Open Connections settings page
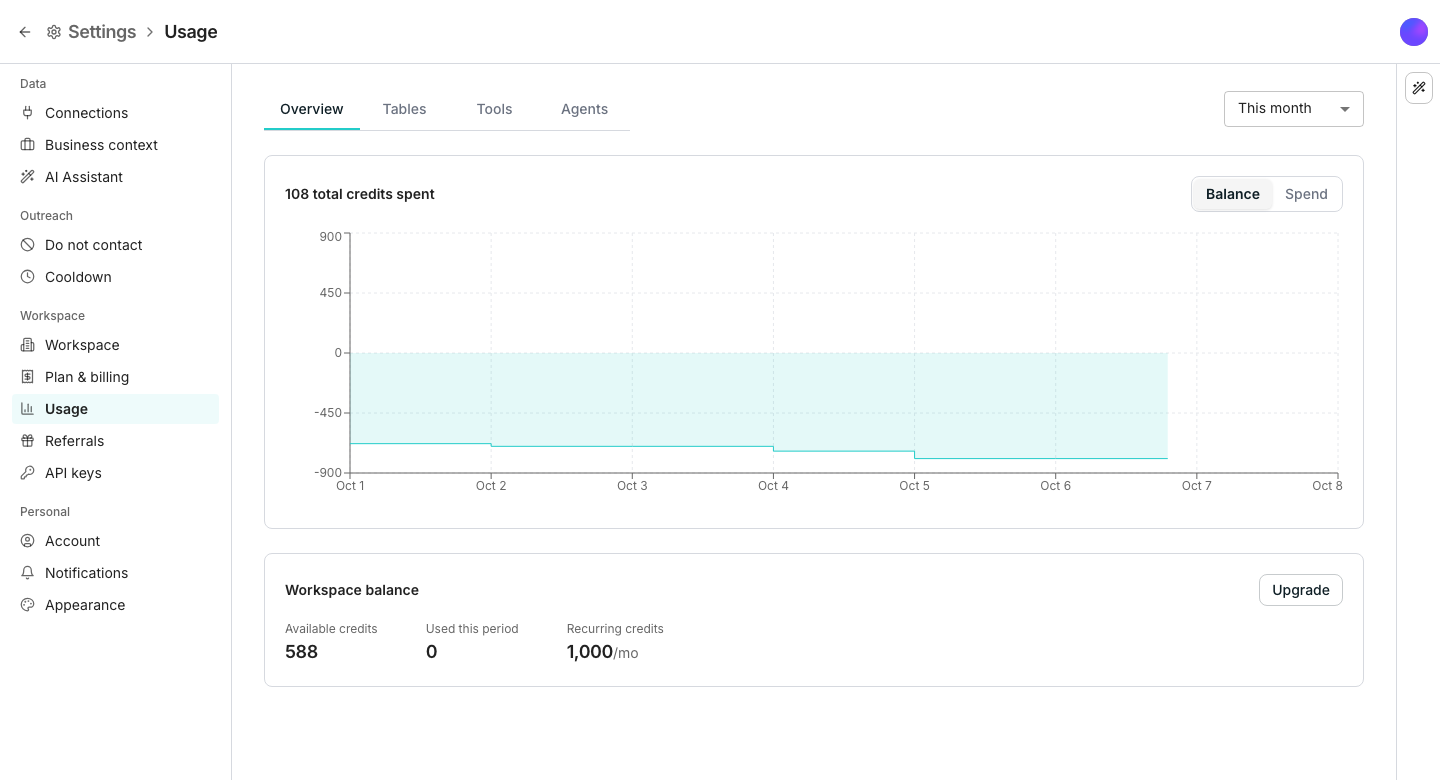 [x=115, y=113]
